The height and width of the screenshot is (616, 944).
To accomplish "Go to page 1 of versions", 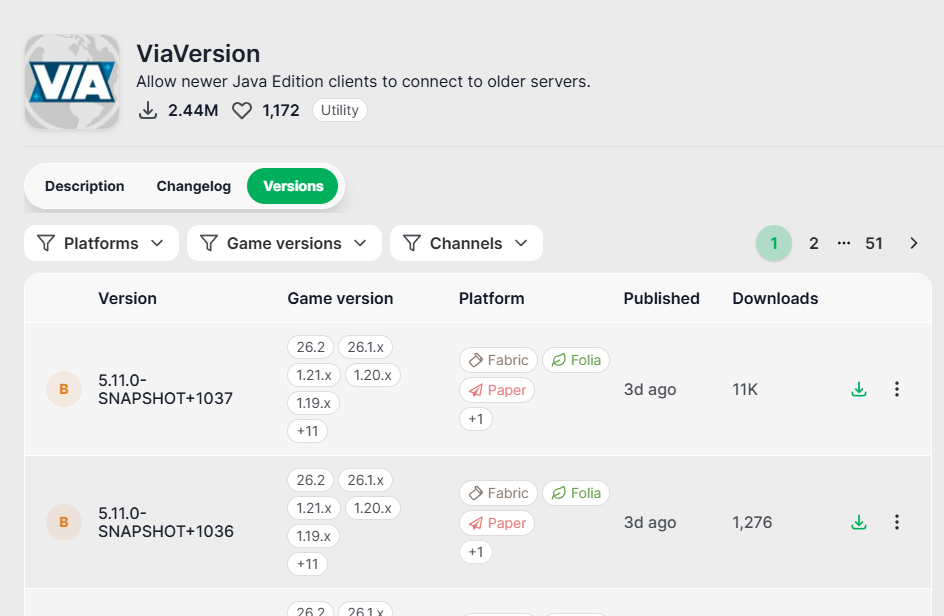I will pos(774,243).
